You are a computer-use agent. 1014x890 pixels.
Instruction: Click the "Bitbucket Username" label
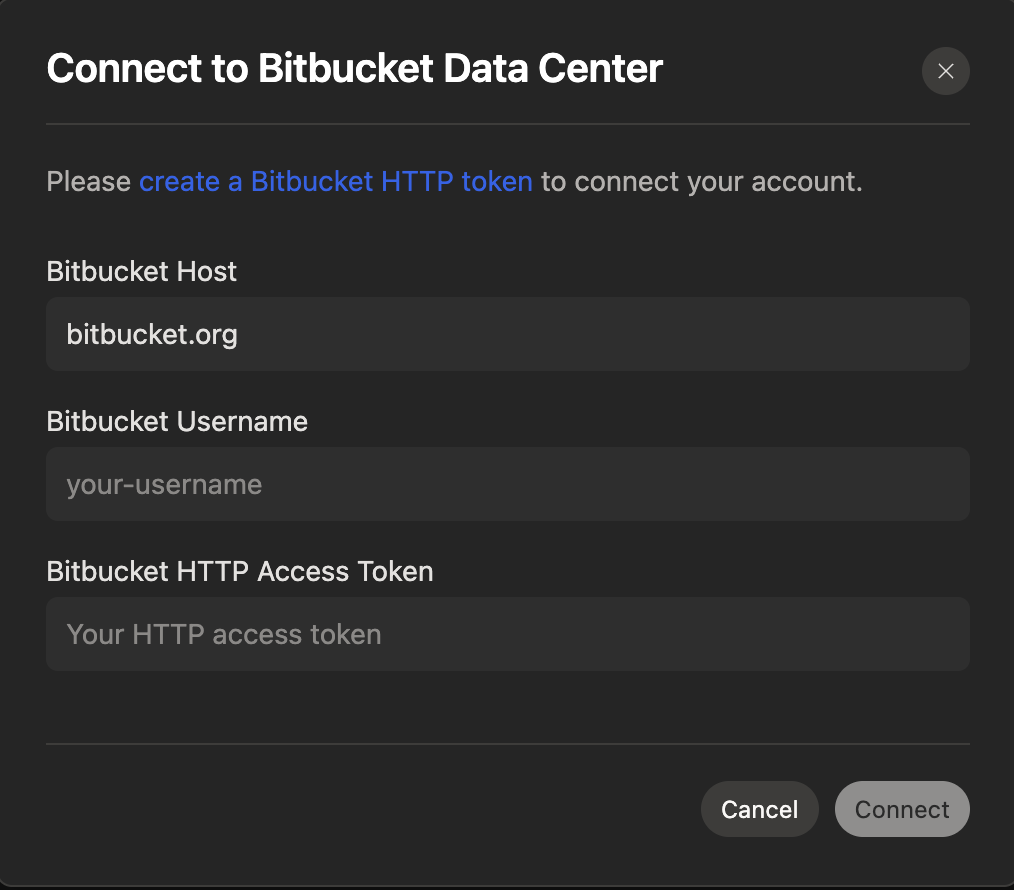[x=177, y=421]
